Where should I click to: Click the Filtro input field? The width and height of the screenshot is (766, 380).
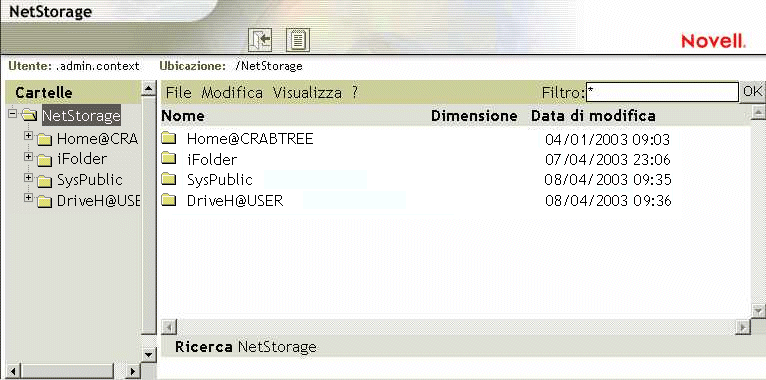point(662,92)
